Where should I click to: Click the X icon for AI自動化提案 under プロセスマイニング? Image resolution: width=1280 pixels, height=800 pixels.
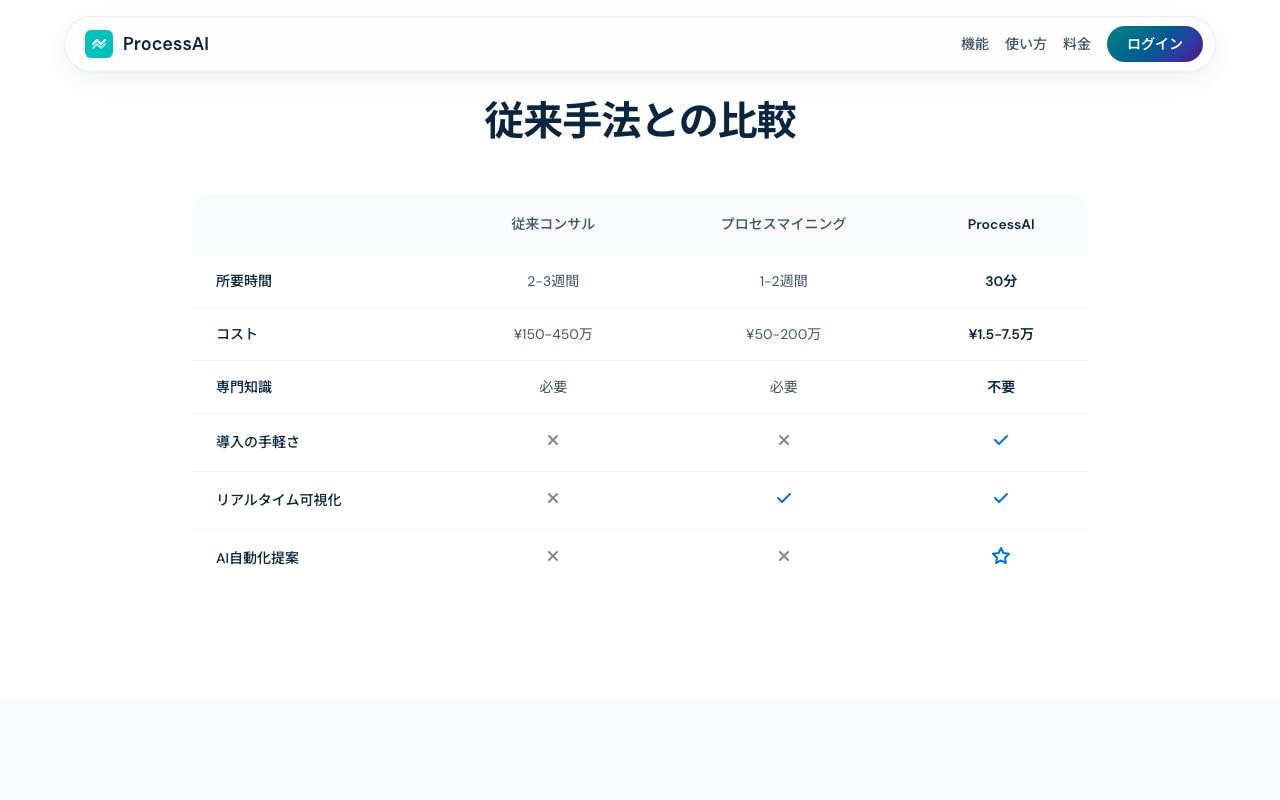(784, 556)
